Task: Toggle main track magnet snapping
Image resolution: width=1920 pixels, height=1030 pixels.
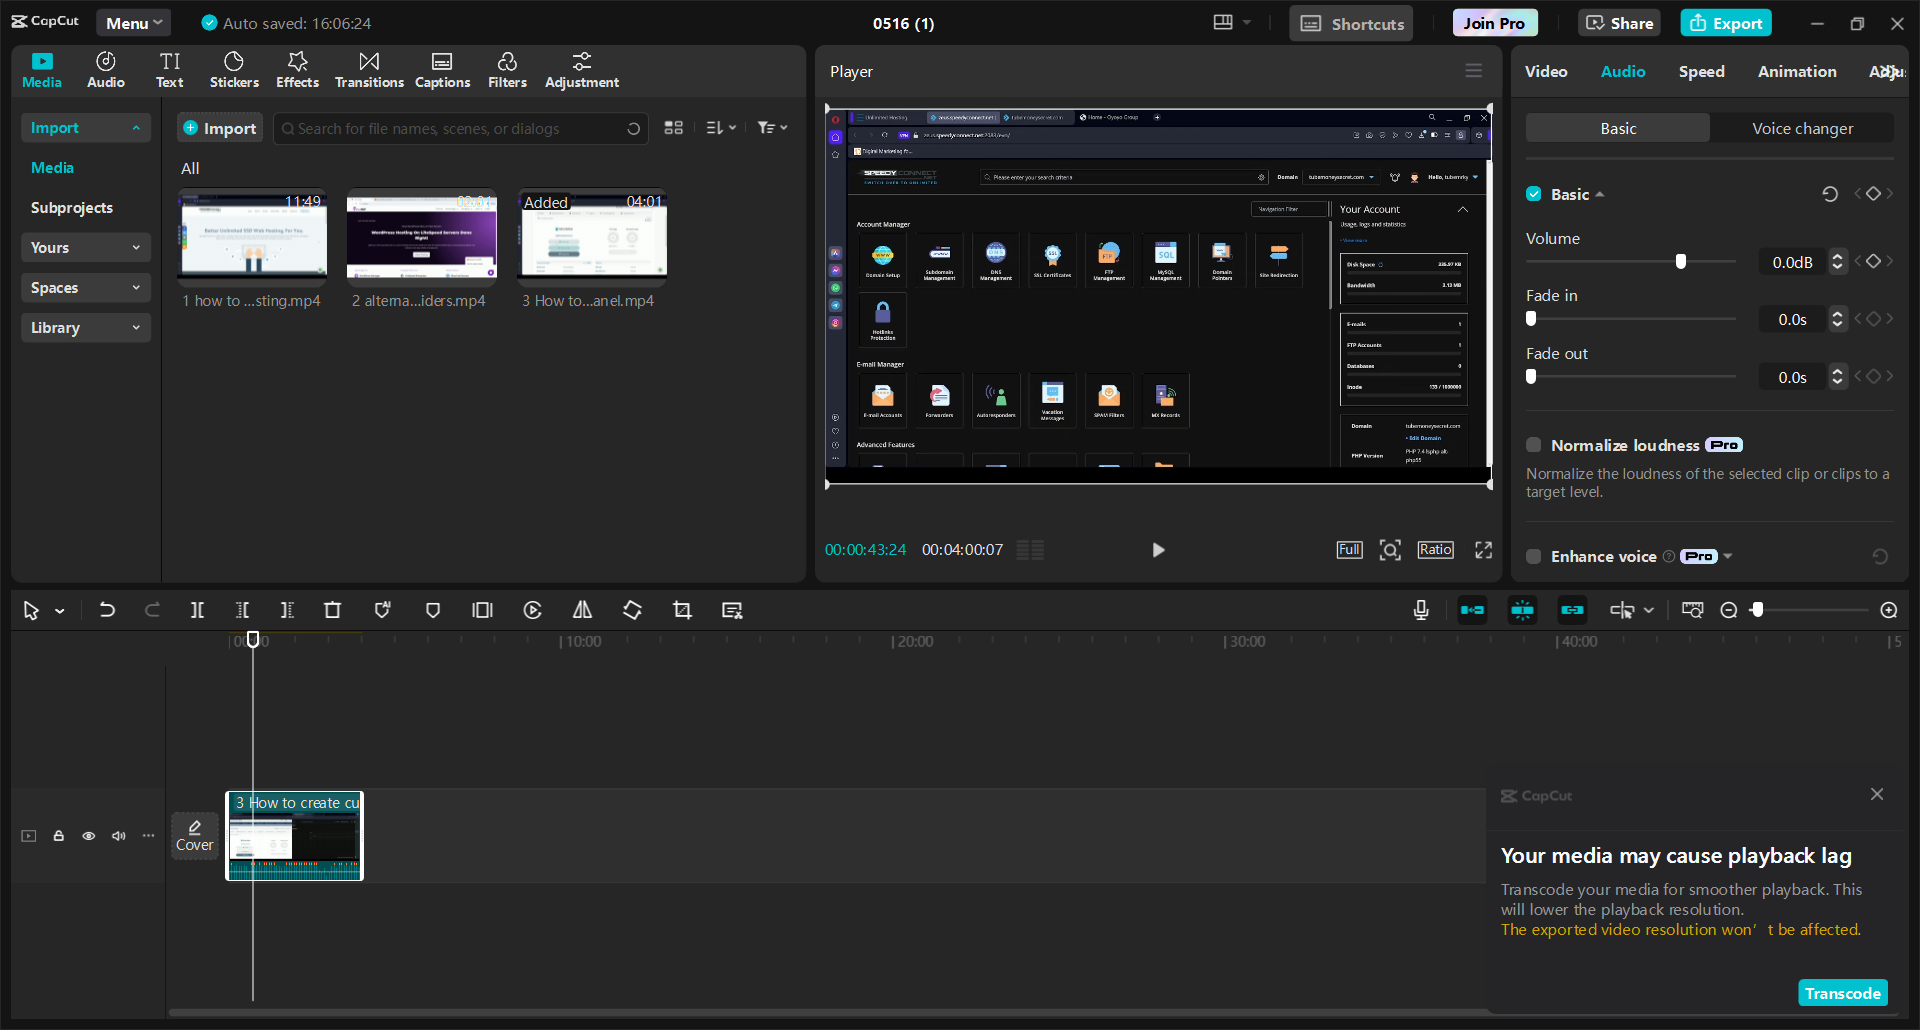Action: 1473,610
